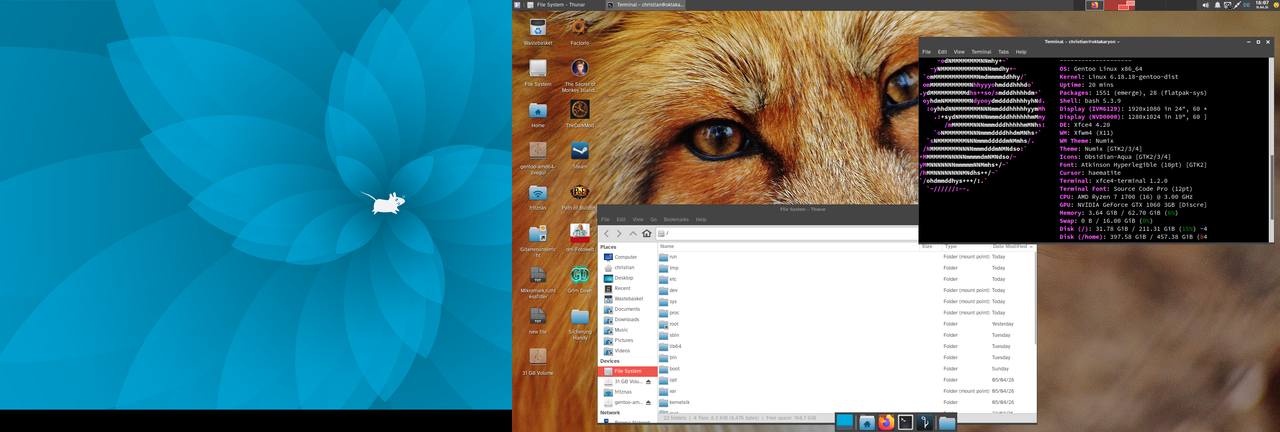The image size is (1280, 432).
Task: Switch keyboard layout DE indicator
Action: [x=1244, y=5]
